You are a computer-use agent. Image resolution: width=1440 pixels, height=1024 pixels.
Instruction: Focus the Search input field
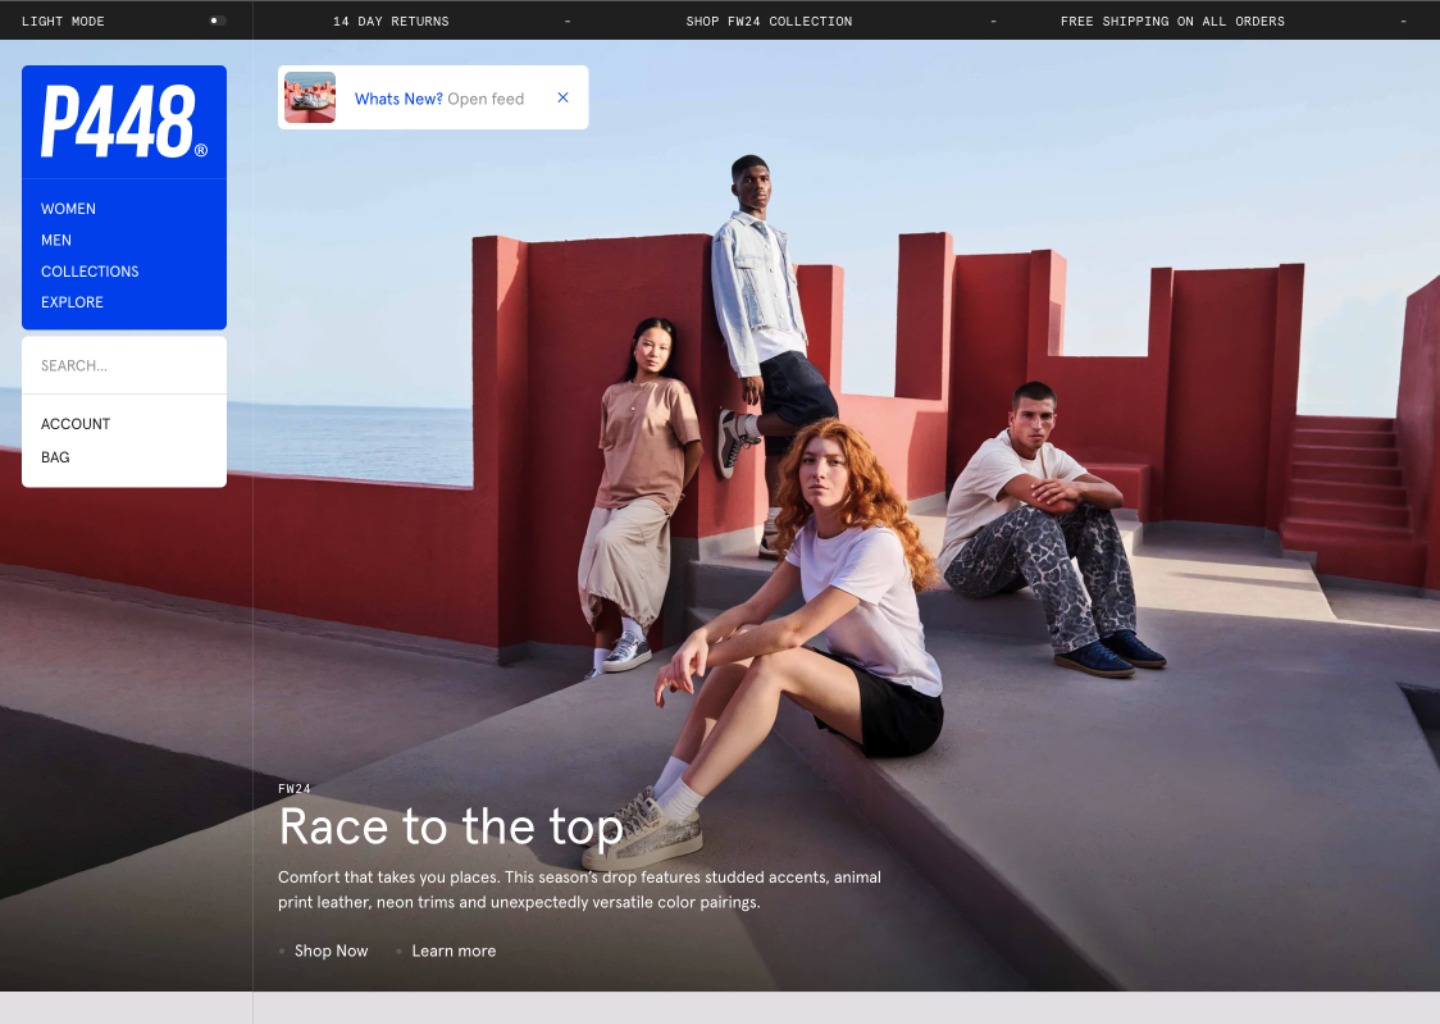tap(124, 366)
